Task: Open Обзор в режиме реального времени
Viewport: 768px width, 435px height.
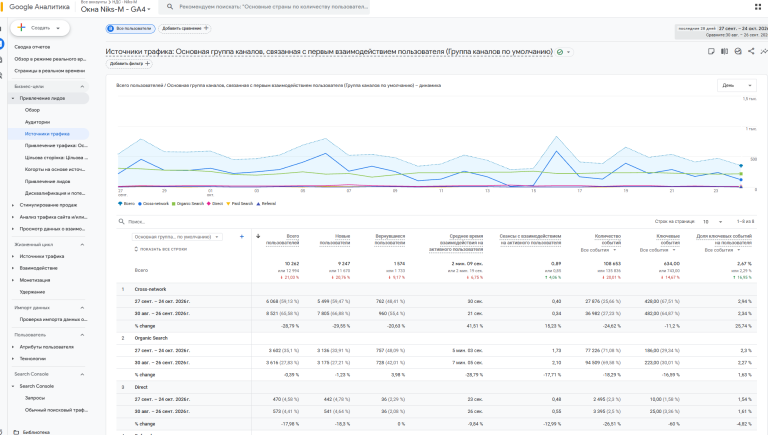Action: coord(50,59)
